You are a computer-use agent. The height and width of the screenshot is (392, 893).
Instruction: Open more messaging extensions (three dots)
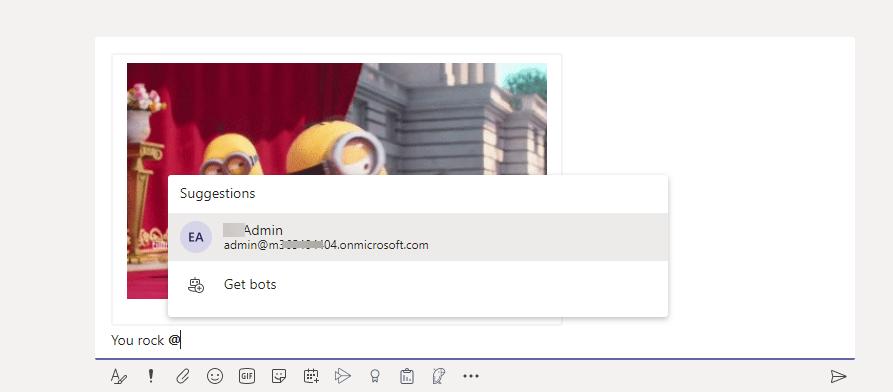[x=471, y=376]
